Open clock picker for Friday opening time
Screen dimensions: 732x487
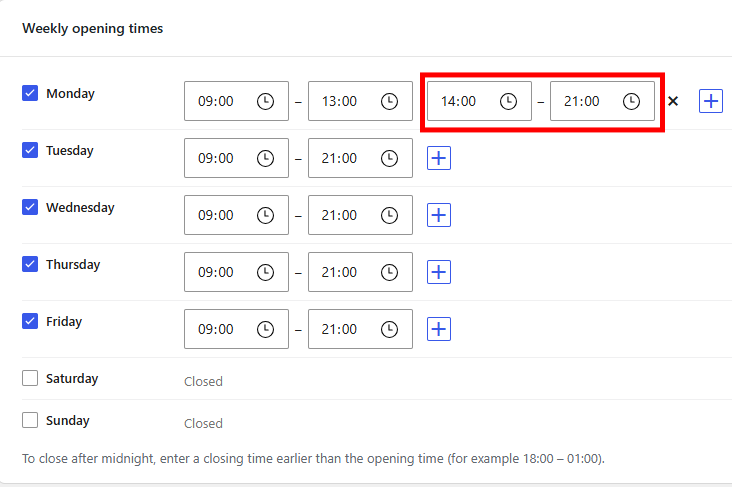click(265, 329)
